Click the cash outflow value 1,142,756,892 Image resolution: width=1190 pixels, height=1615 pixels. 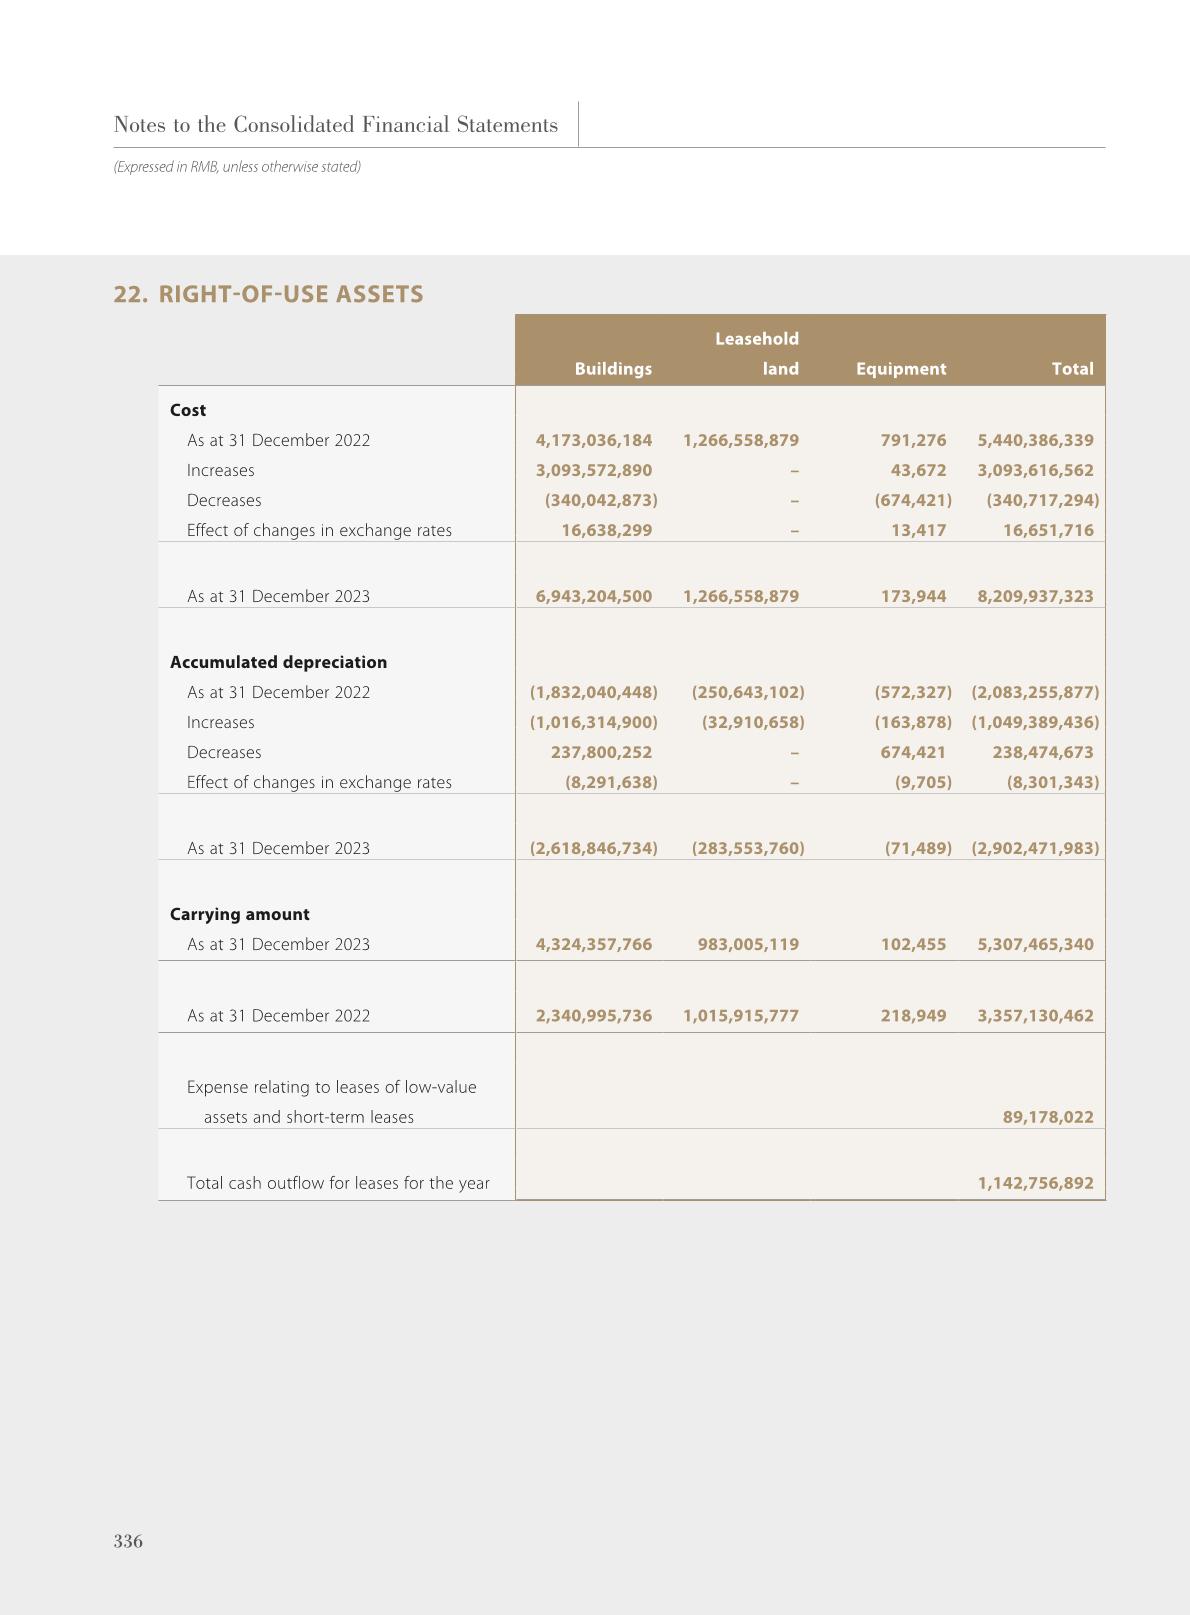point(1035,1183)
